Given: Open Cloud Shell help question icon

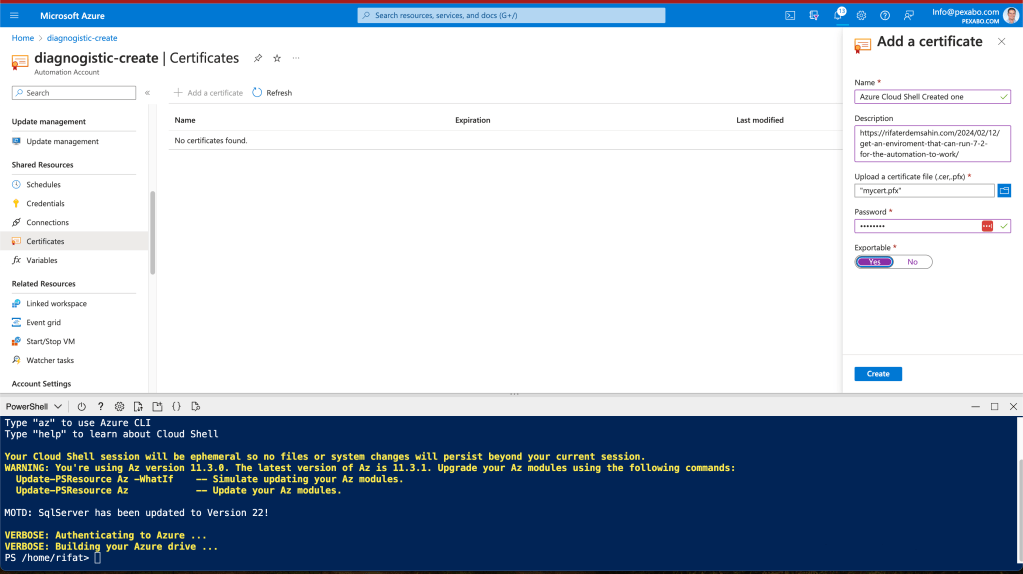Looking at the screenshot, I should 100,406.
